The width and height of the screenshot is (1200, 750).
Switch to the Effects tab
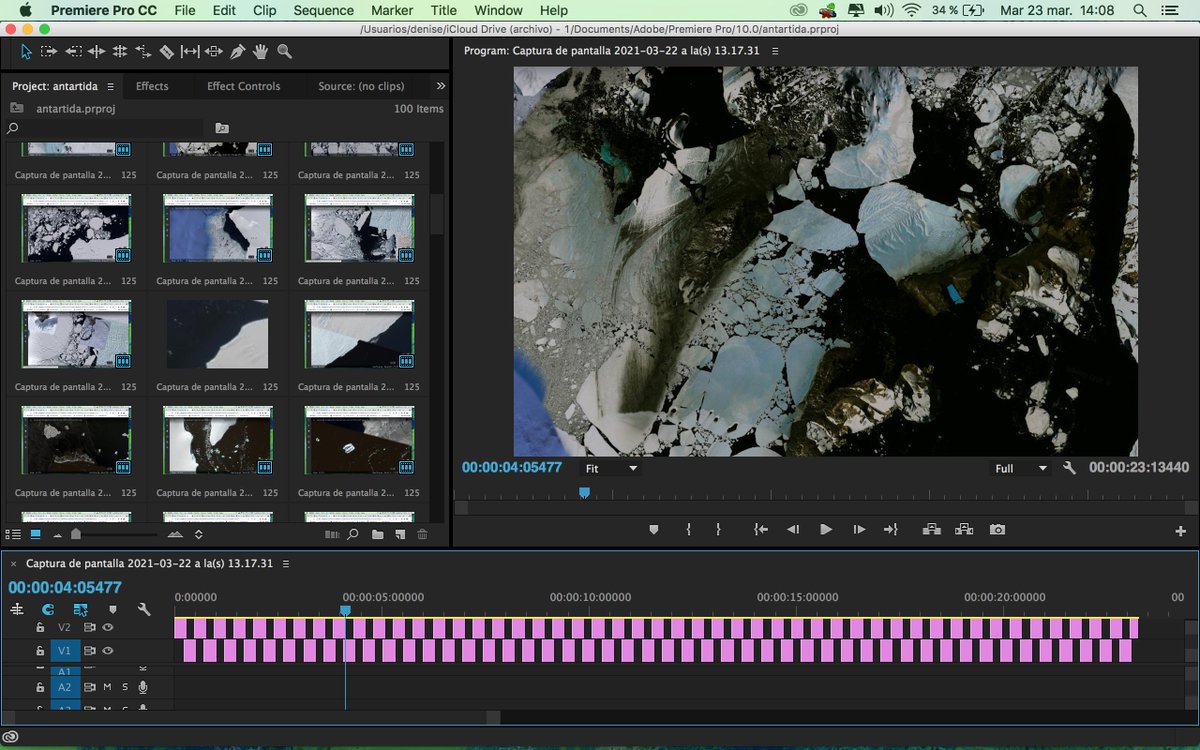(x=152, y=86)
